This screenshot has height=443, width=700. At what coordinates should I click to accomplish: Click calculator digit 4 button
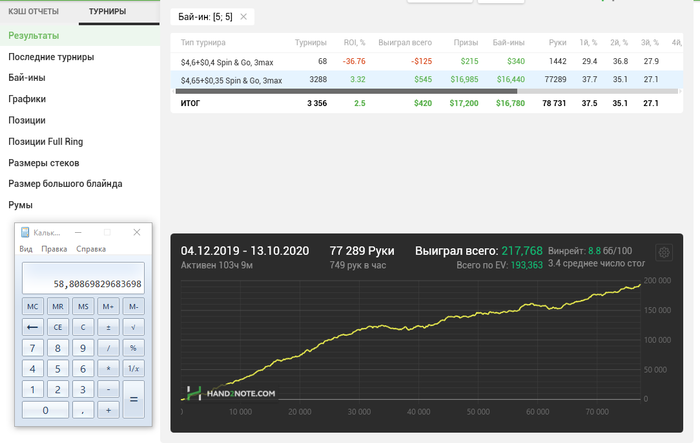pyautogui.click(x=33, y=368)
